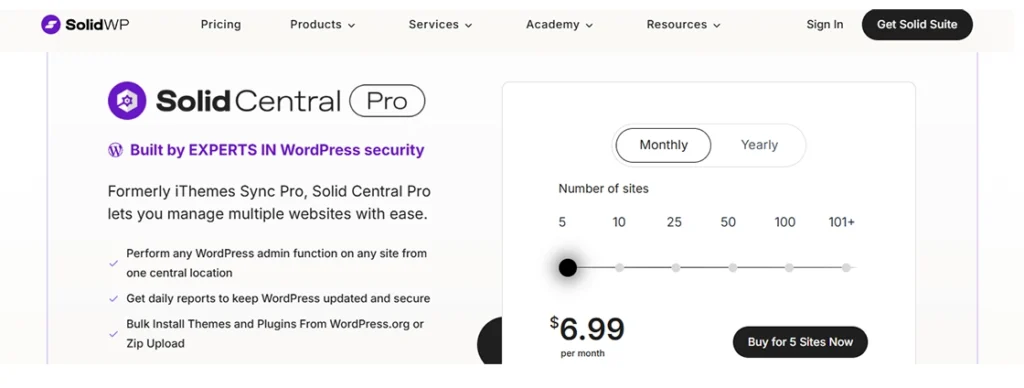Click the Pro badge next to Solid Central
This screenshot has width=1024, height=388.
tap(387, 101)
